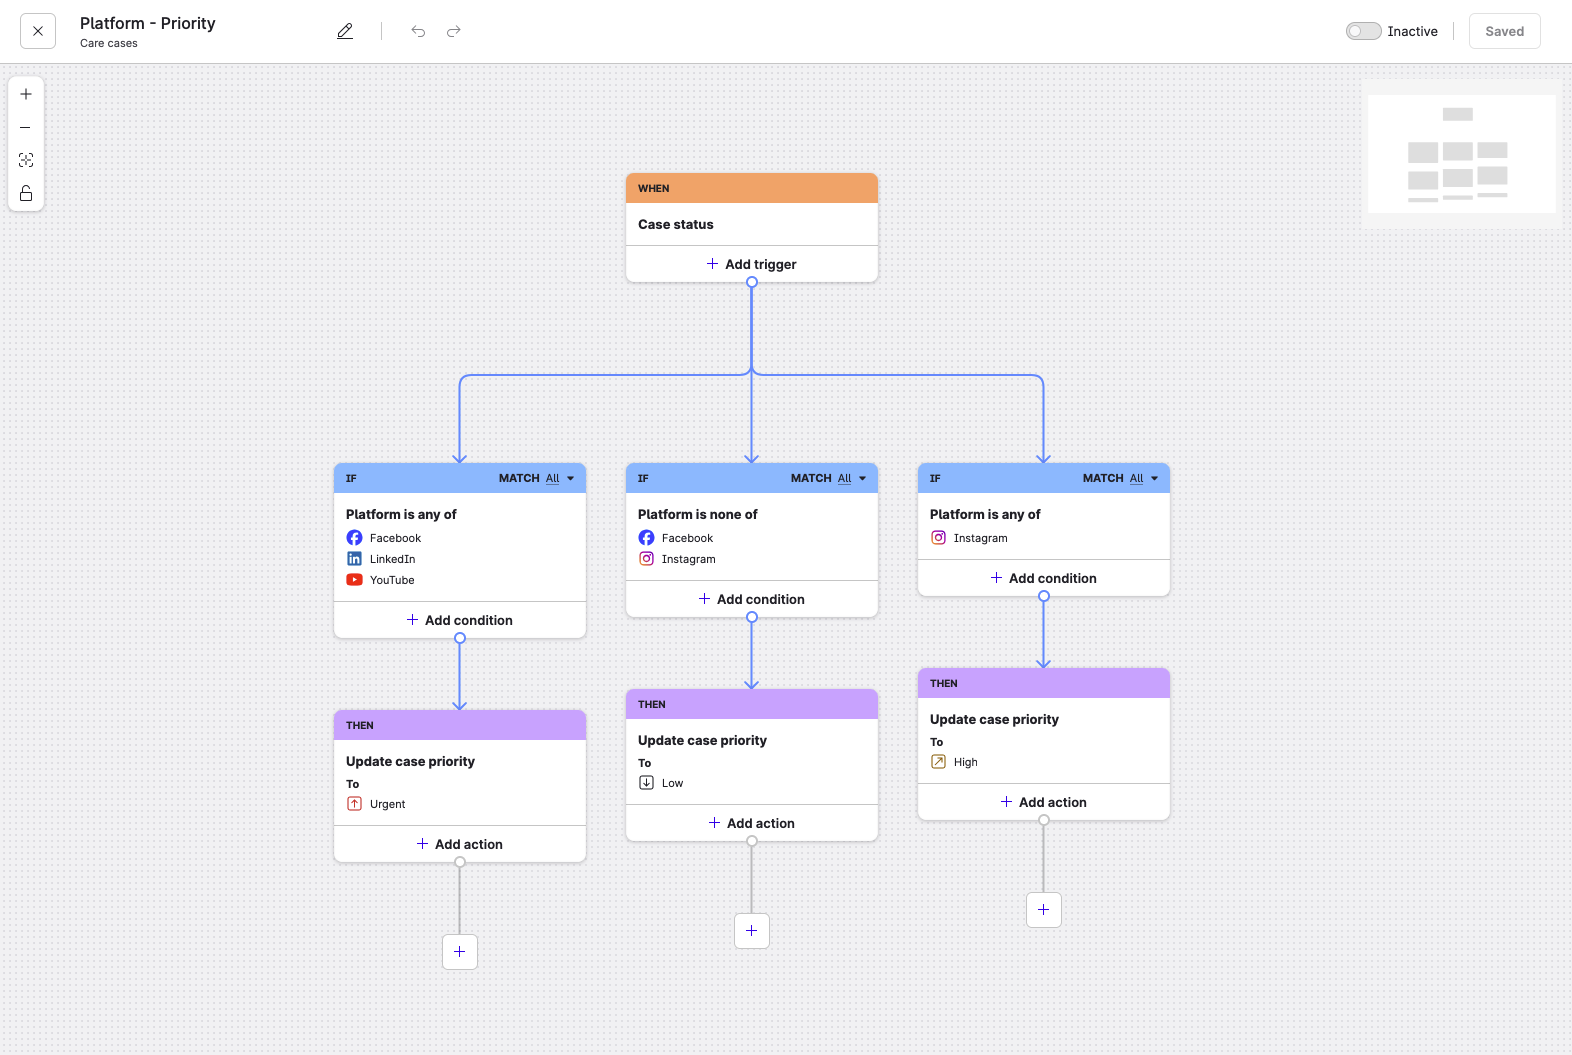Close the workflow editor with X

coord(38,31)
